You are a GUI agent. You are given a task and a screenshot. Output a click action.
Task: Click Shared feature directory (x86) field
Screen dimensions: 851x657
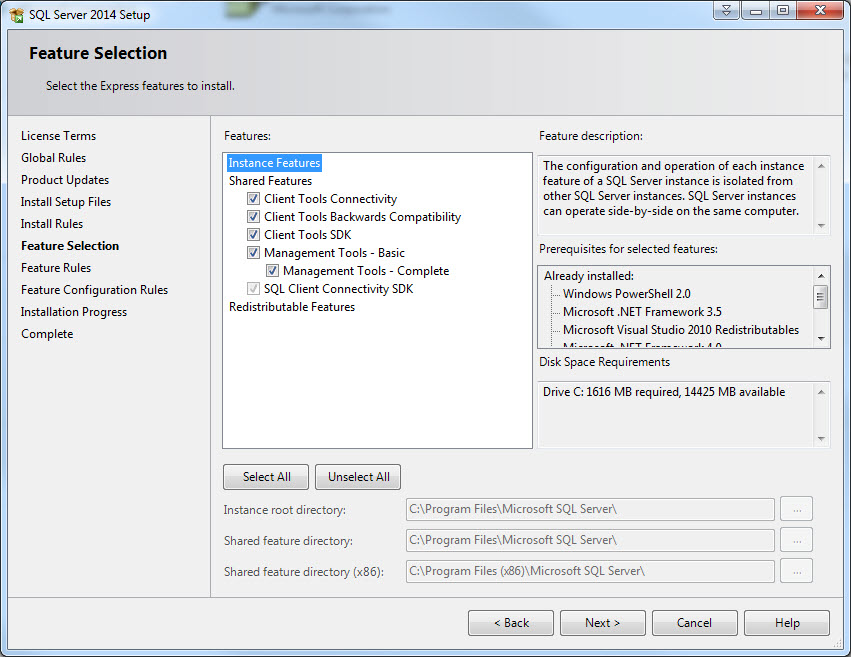pos(590,571)
